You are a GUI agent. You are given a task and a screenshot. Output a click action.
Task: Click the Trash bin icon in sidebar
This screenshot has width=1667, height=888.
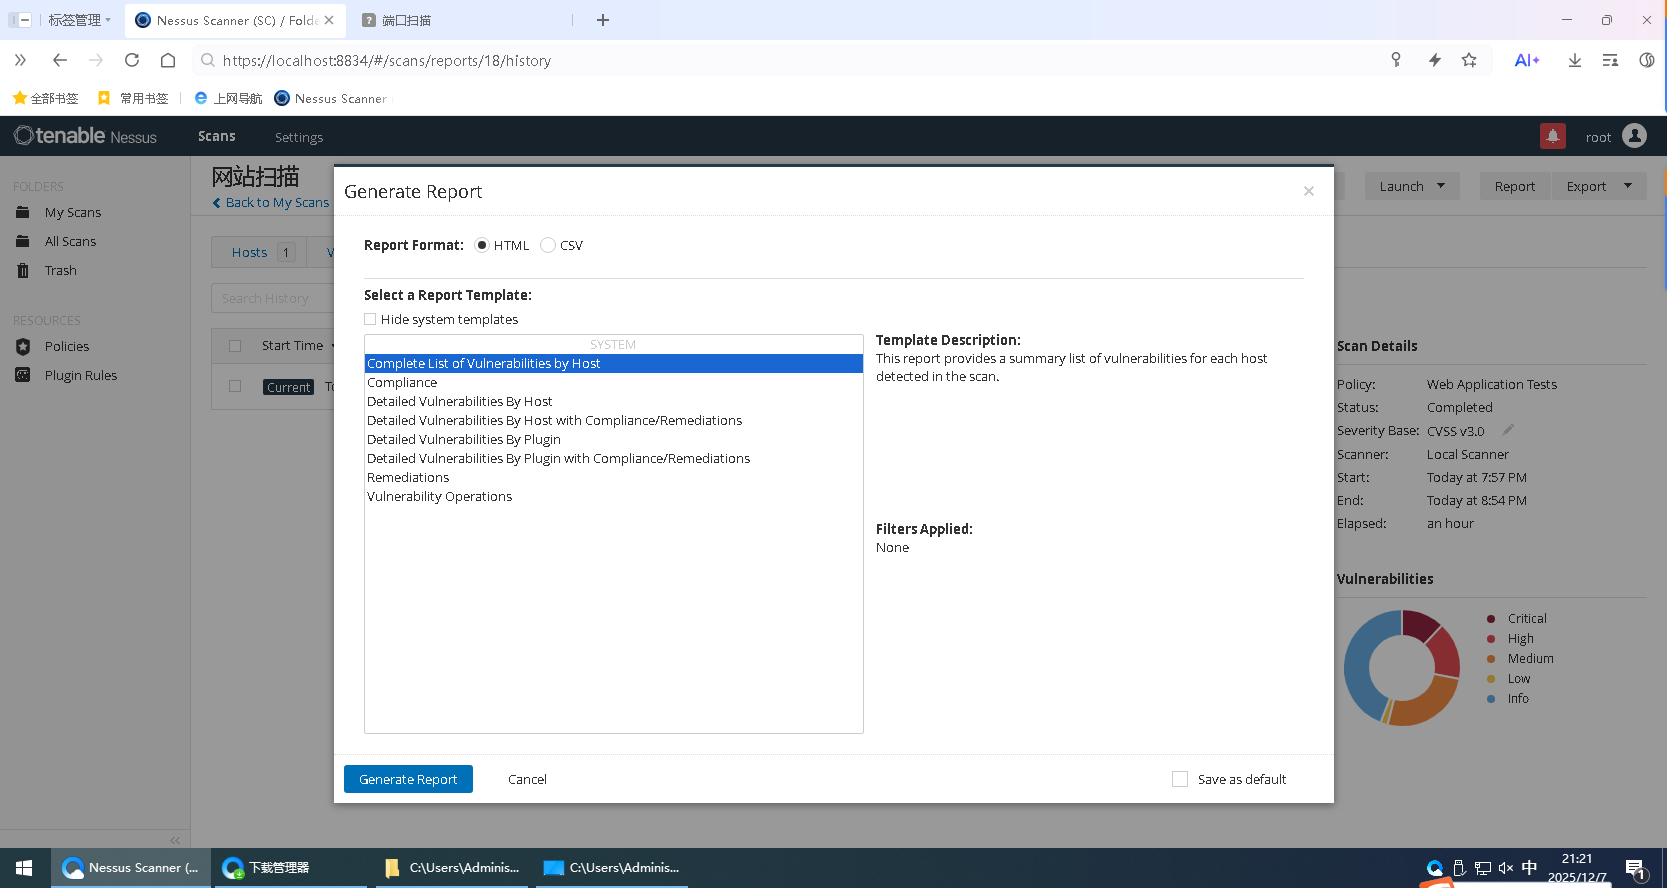23,271
